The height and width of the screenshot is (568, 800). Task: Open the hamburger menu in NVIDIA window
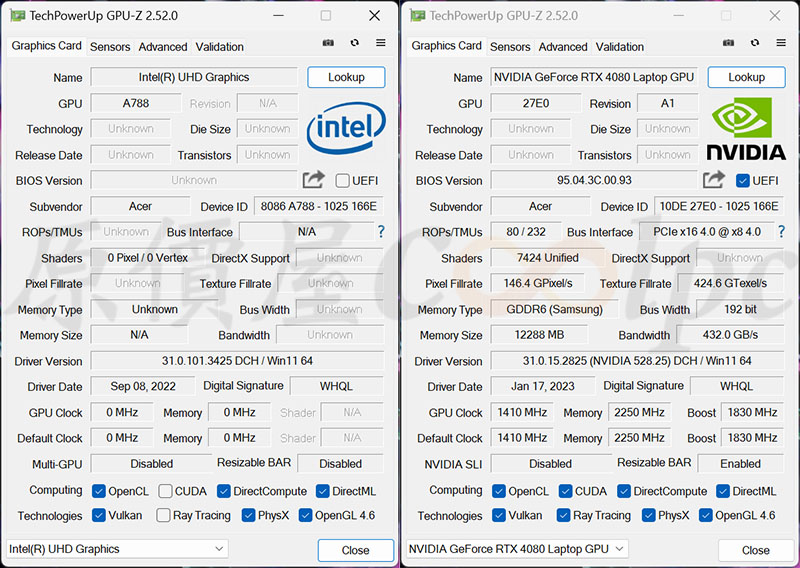pyautogui.click(x=780, y=45)
